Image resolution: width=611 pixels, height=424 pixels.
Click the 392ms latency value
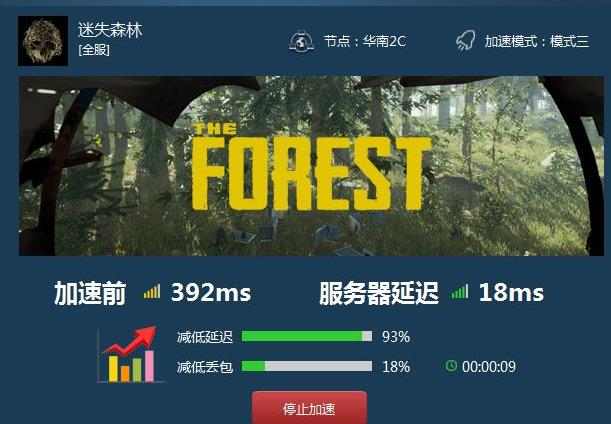(x=211, y=292)
